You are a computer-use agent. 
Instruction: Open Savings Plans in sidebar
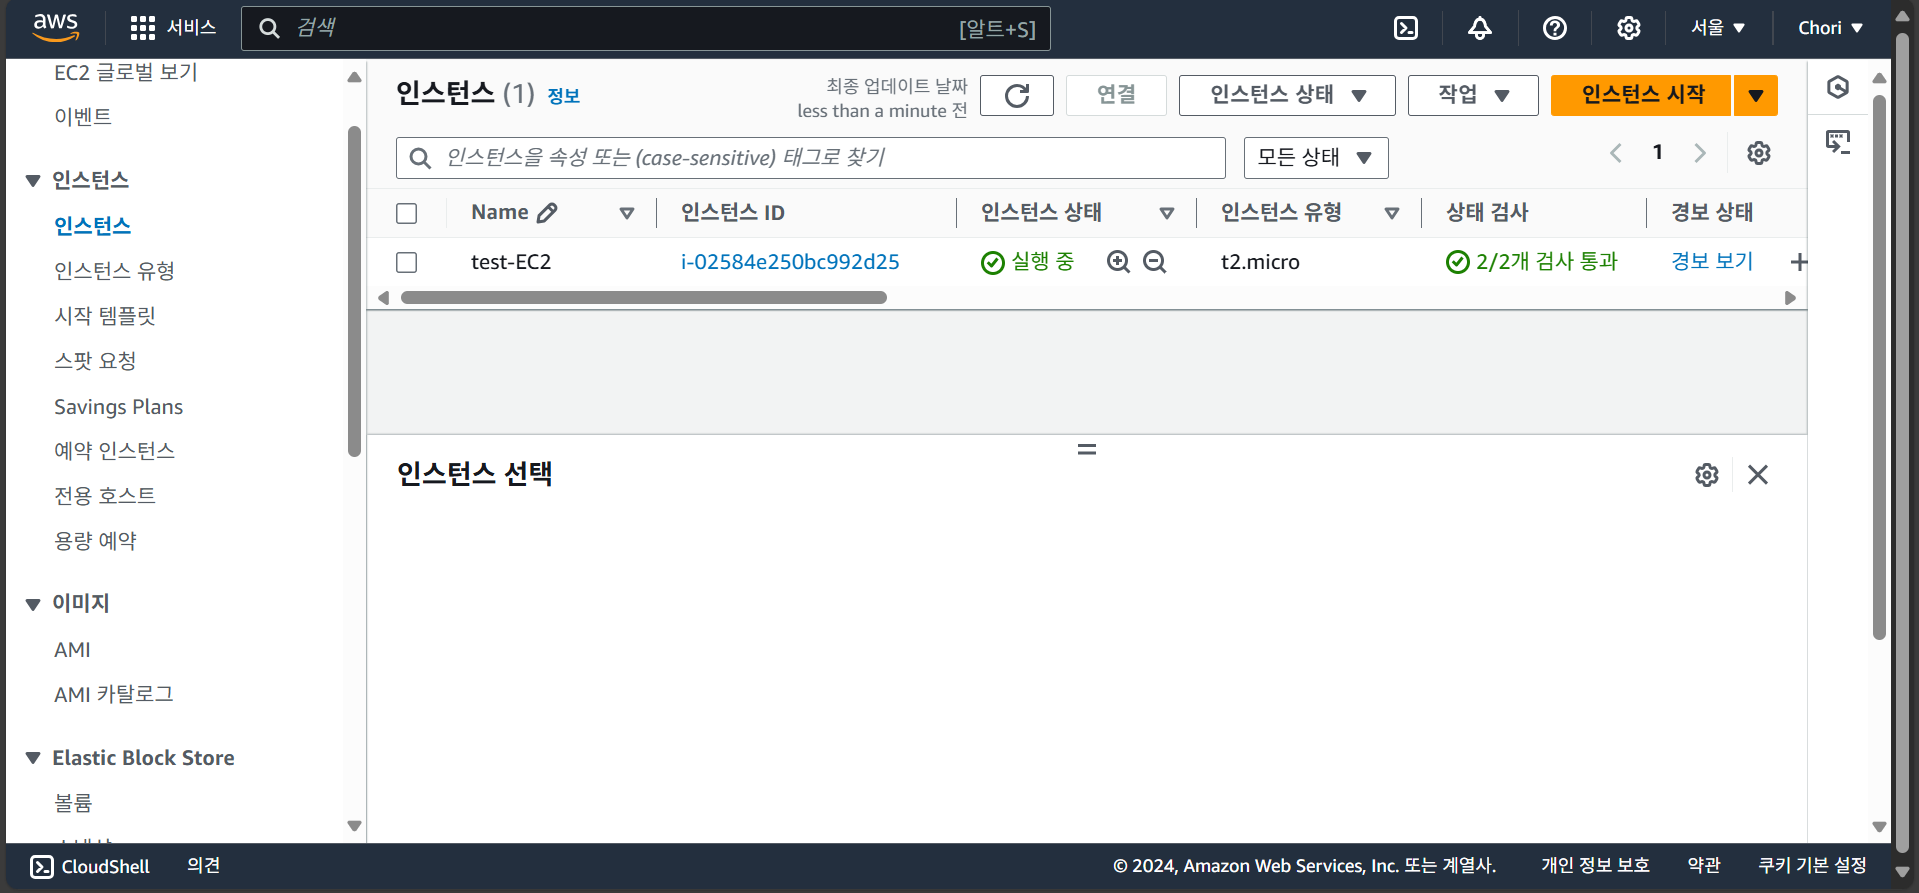click(x=118, y=407)
